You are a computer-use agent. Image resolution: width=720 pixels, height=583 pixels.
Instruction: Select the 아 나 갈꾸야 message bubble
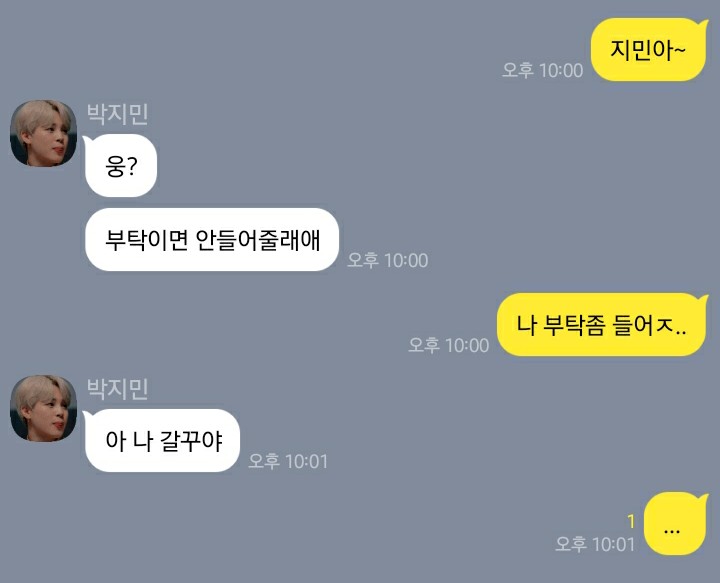tap(162, 440)
